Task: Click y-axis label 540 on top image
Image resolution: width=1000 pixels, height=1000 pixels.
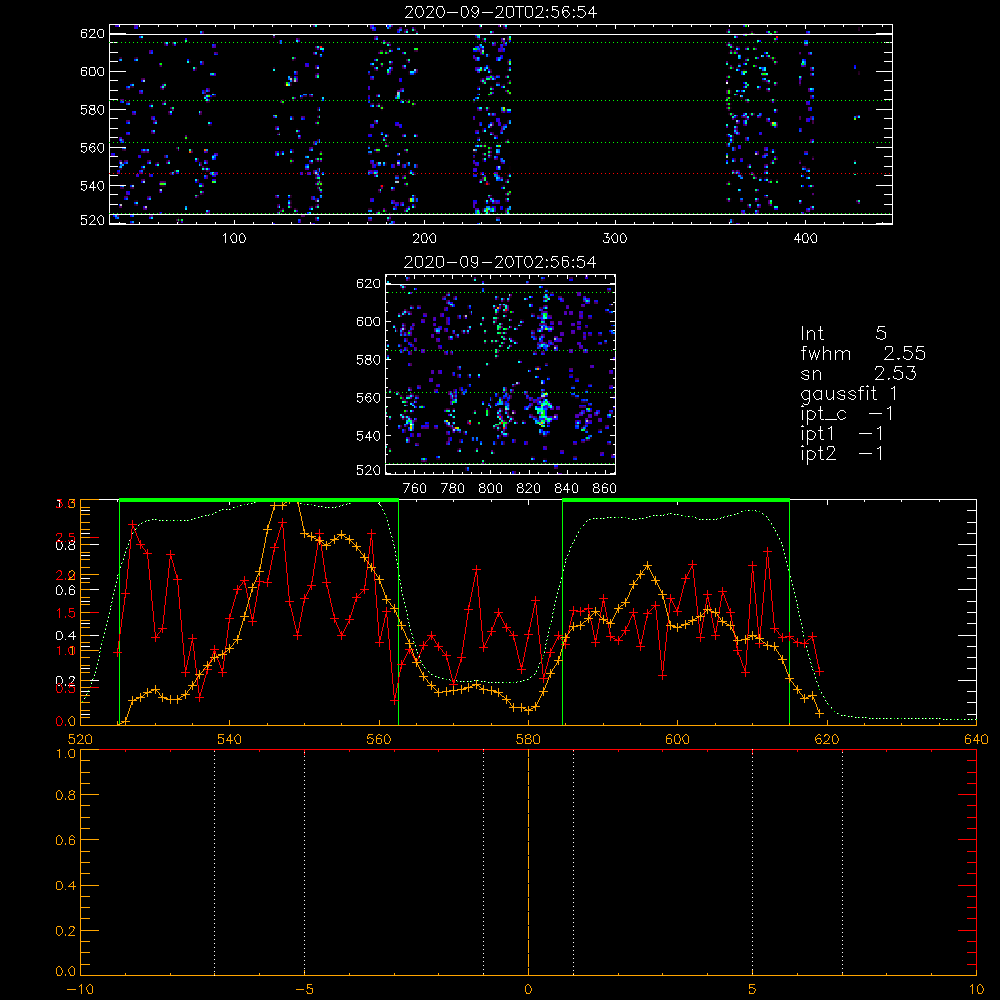Action: click(92, 186)
